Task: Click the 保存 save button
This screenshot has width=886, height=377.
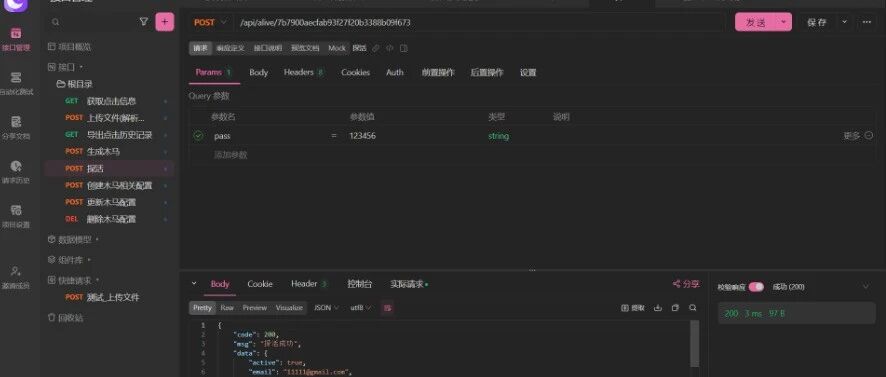Action: point(816,22)
